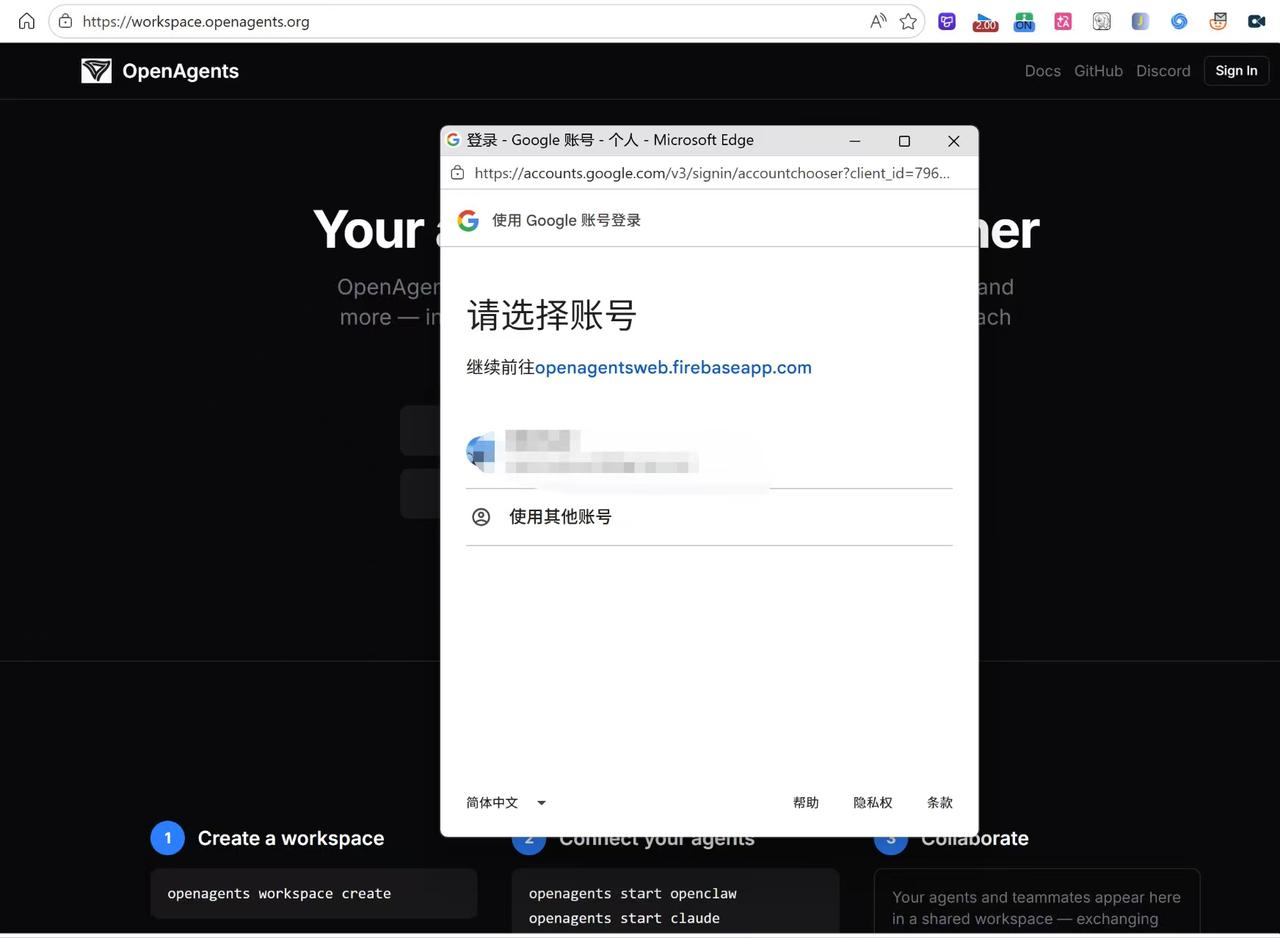The image size is (1280, 938).
Task: Click the 使用 Google 账号登录 header text
Action: pos(566,220)
